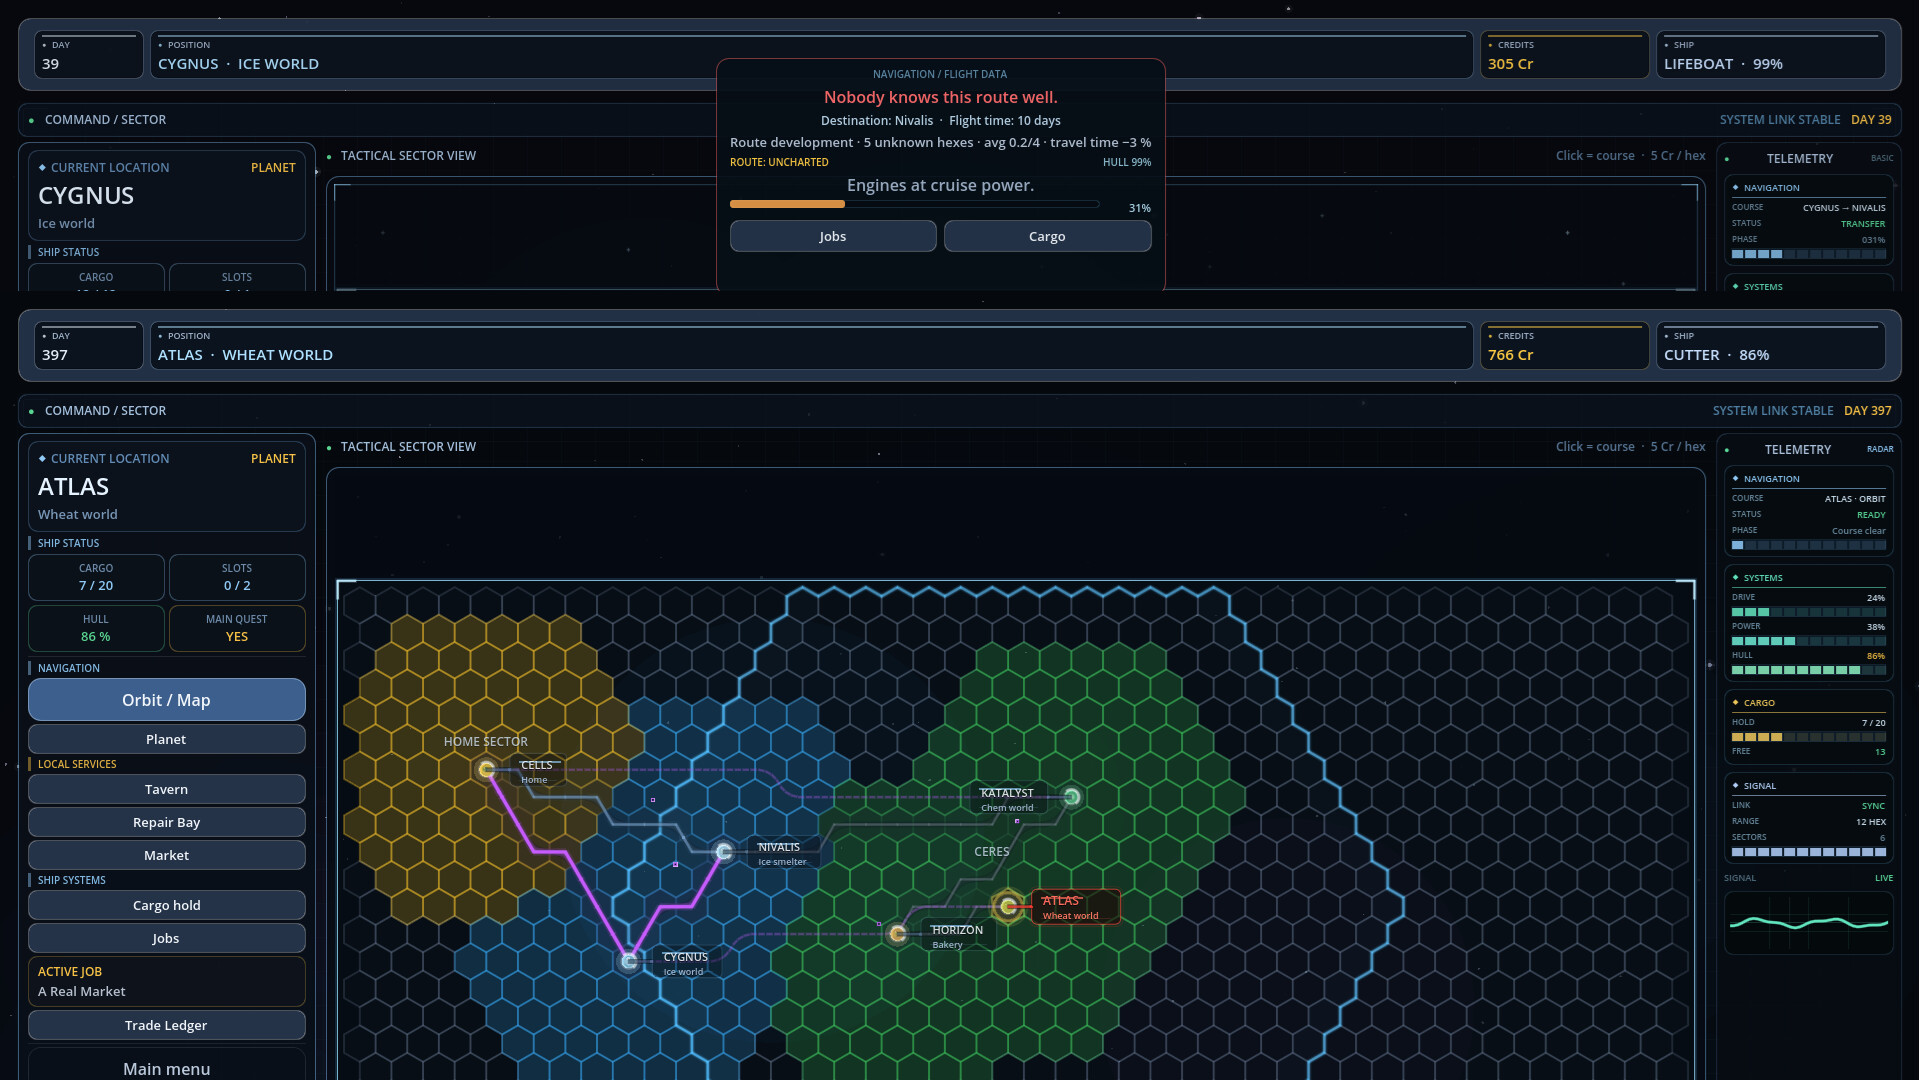Select the ATLAS wheat world node

1008,907
